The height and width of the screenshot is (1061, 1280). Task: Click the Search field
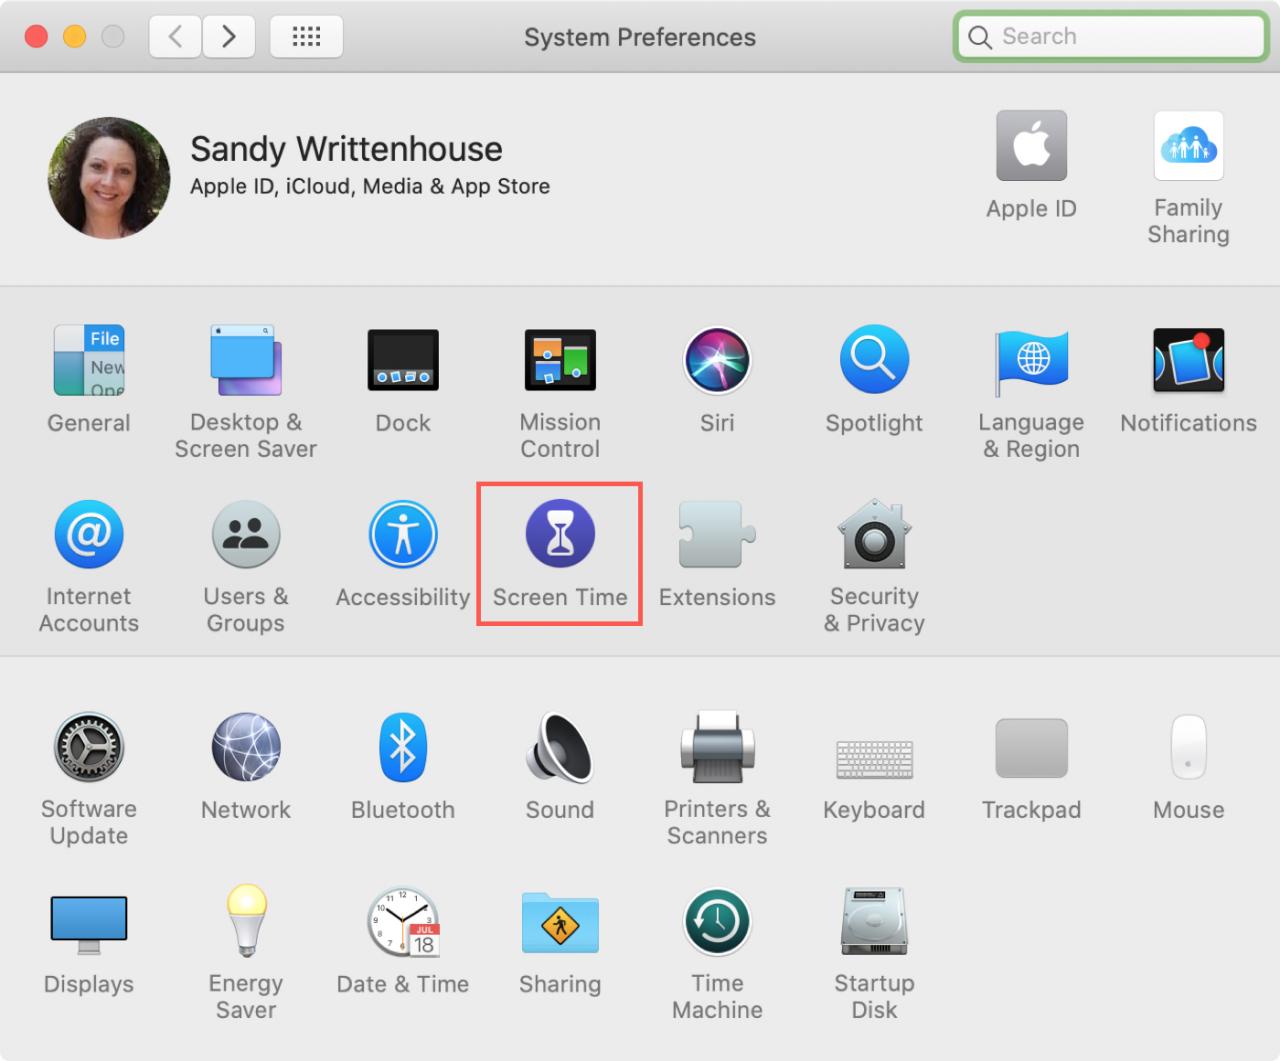point(1110,37)
